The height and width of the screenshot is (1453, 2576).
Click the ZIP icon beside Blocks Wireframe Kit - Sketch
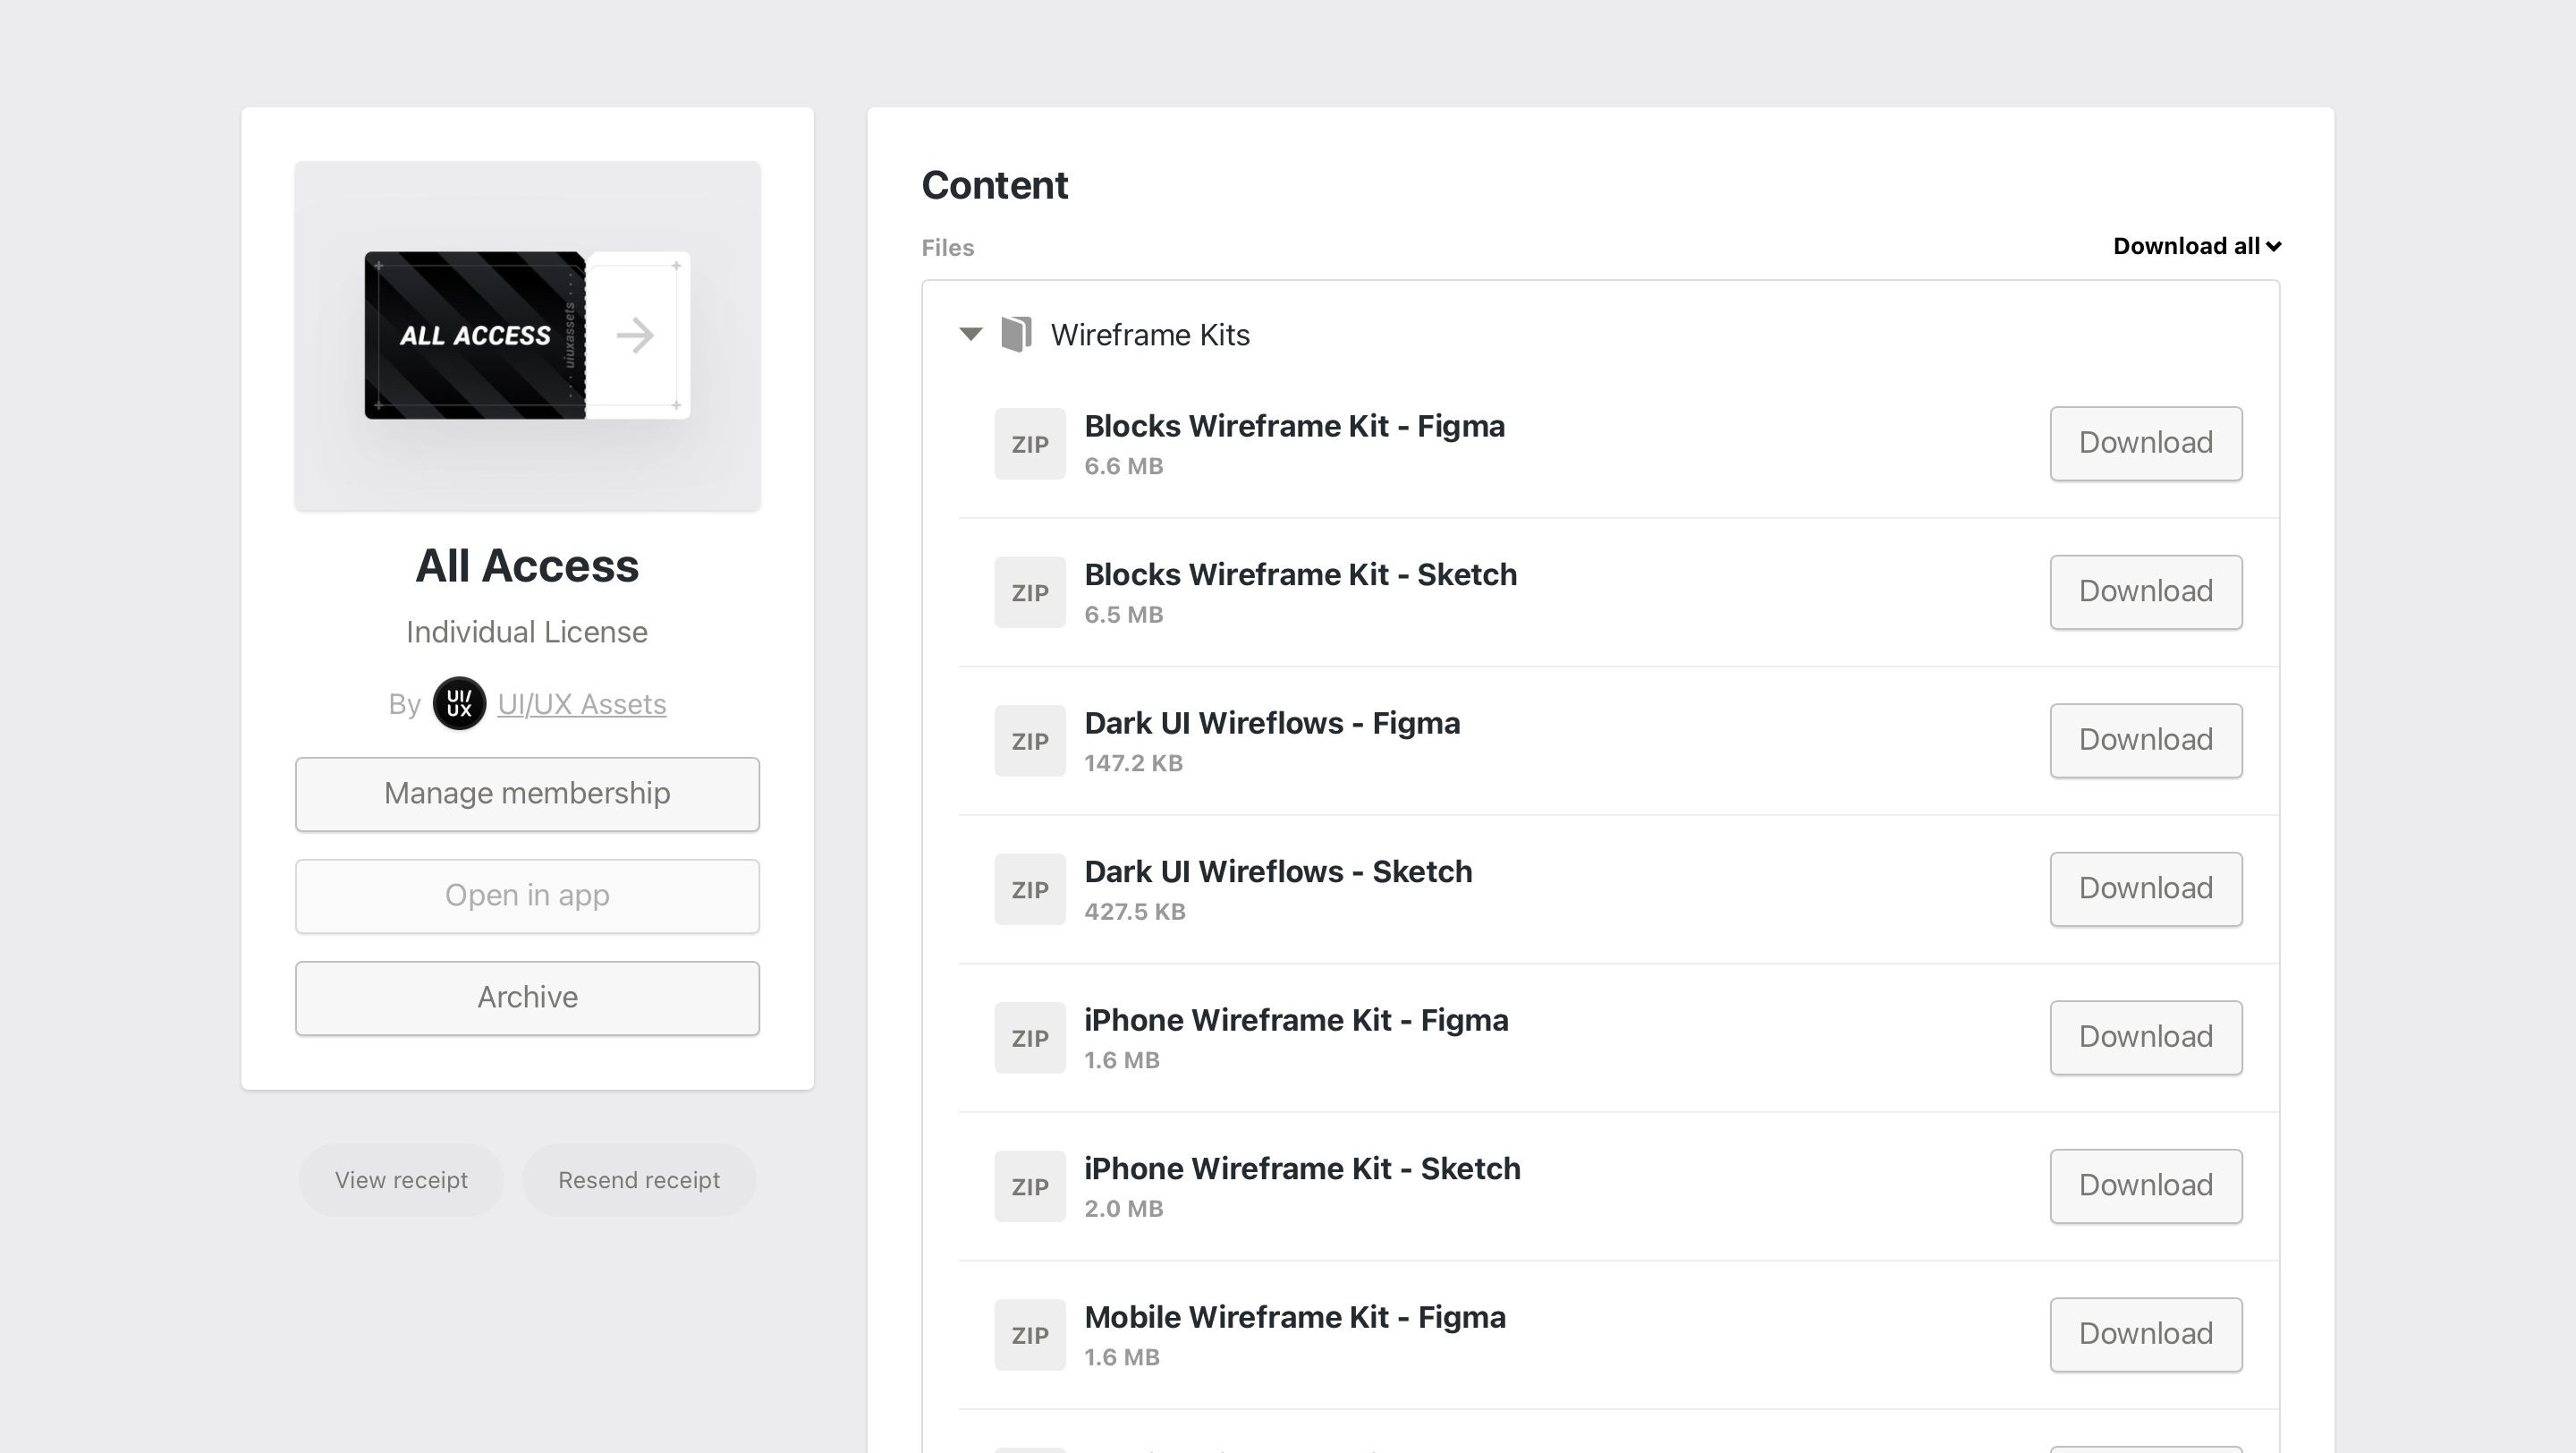(1029, 591)
